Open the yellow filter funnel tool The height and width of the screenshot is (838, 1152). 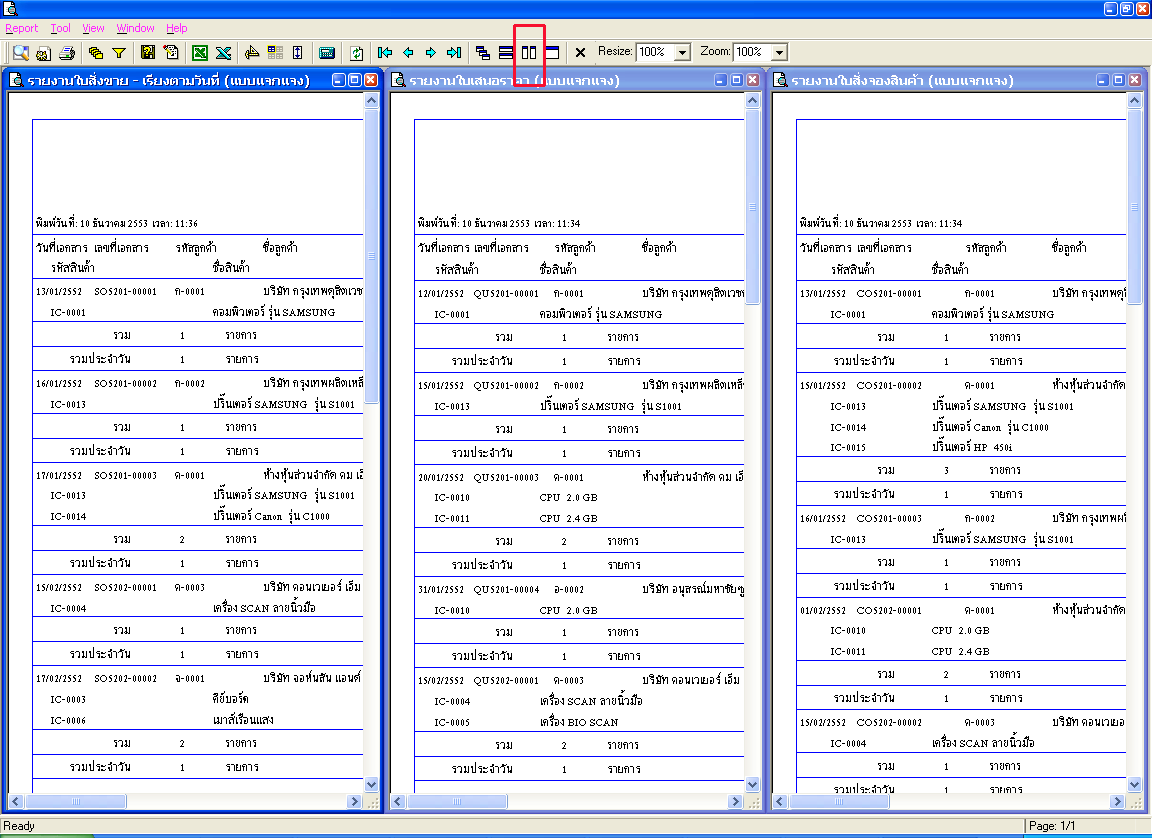click(x=118, y=53)
